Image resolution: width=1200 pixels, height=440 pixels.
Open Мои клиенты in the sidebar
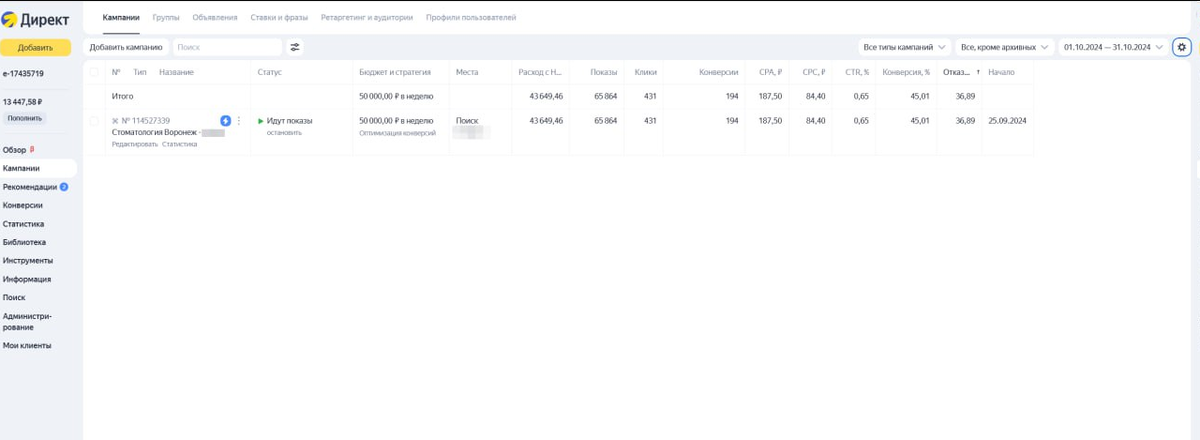click(27, 346)
